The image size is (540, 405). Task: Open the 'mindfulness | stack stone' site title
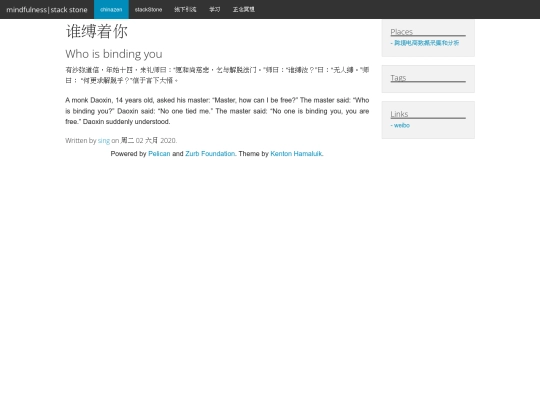(x=47, y=10)
